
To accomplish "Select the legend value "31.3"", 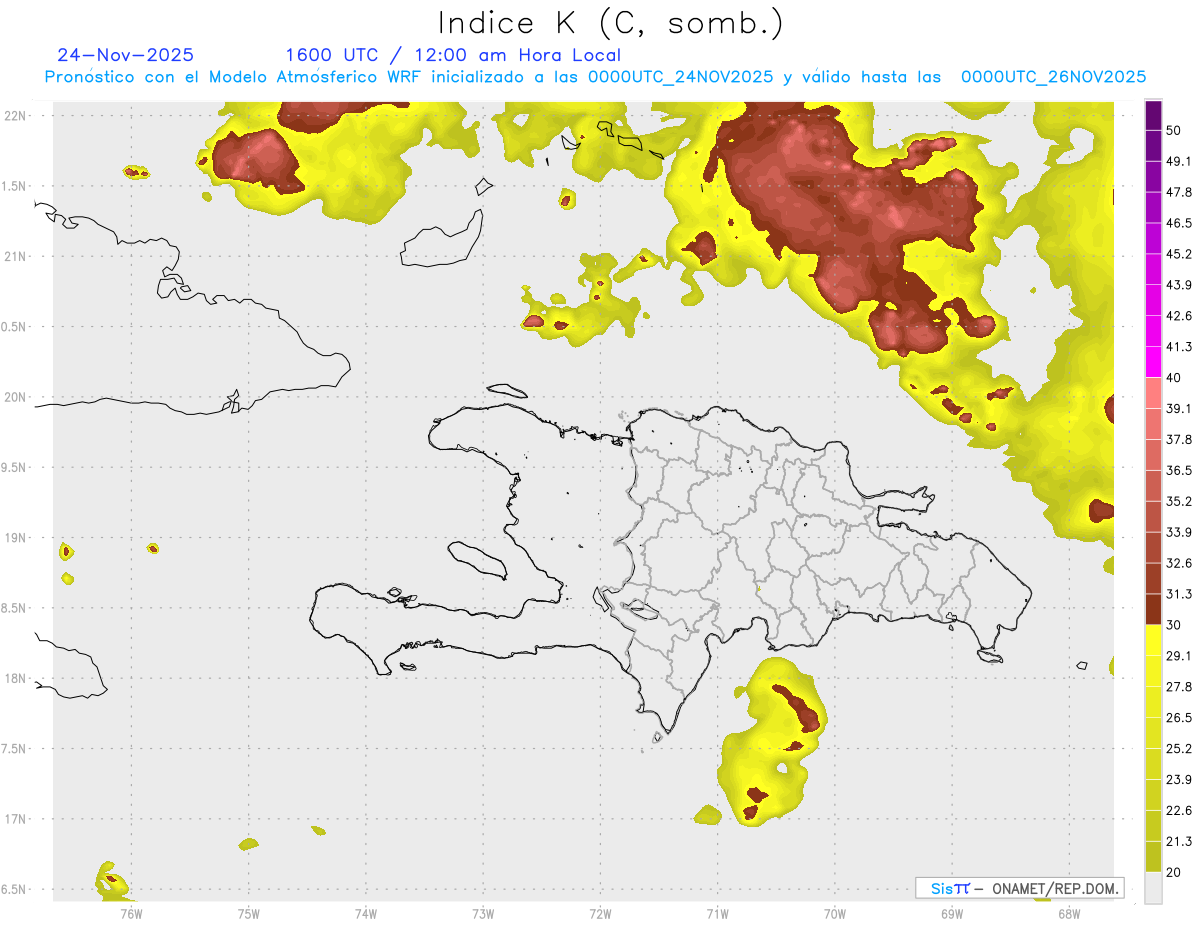I will 1179,594.
